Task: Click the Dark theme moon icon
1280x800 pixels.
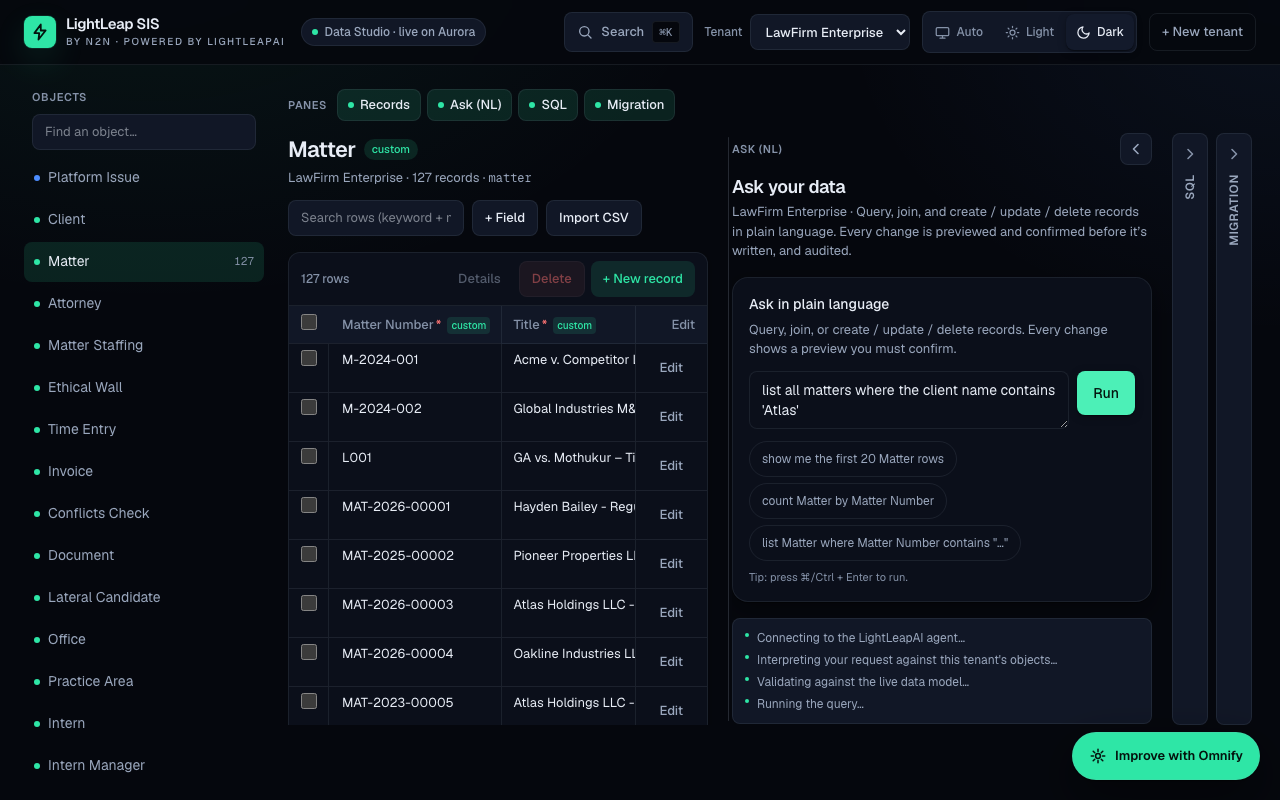Action: (1083, 32)
